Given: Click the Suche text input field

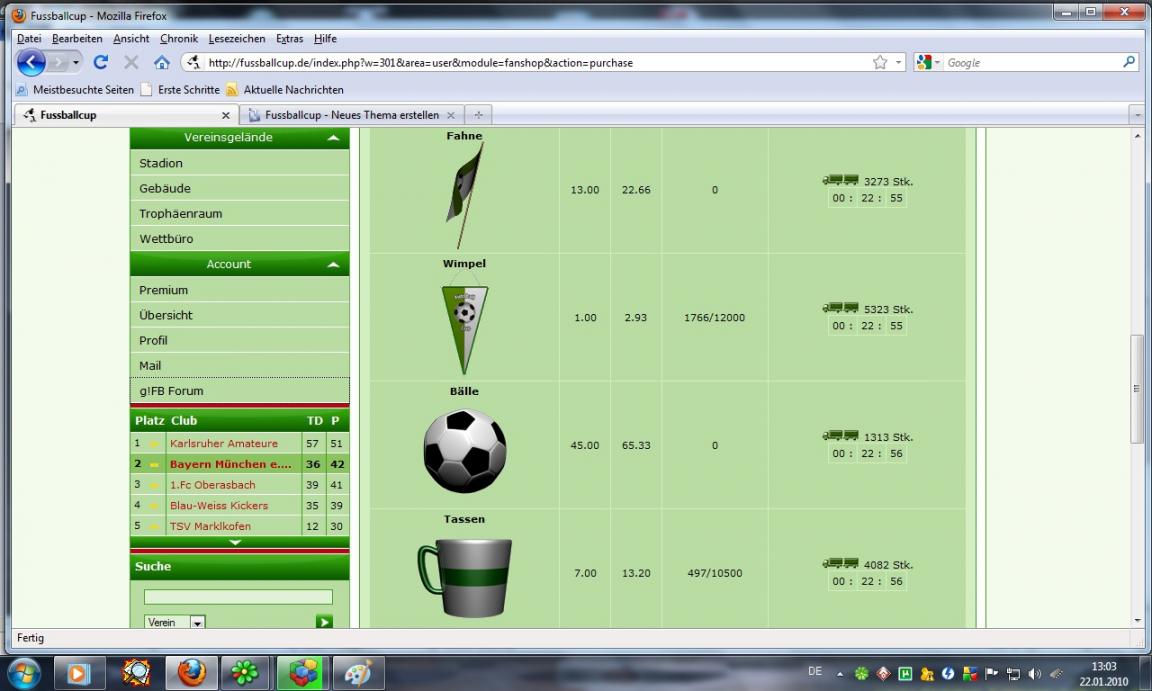Looking at the screenshot, I should point(238,597).
